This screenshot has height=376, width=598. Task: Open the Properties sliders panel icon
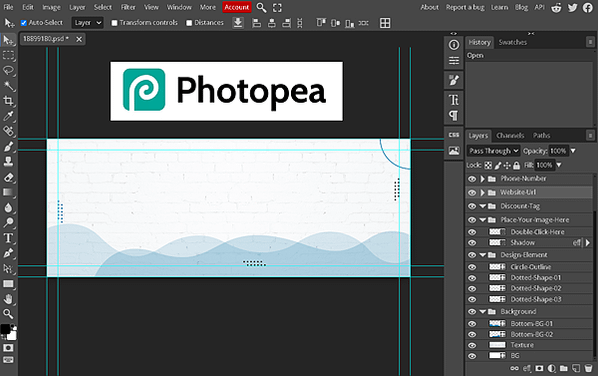(454, 61)
